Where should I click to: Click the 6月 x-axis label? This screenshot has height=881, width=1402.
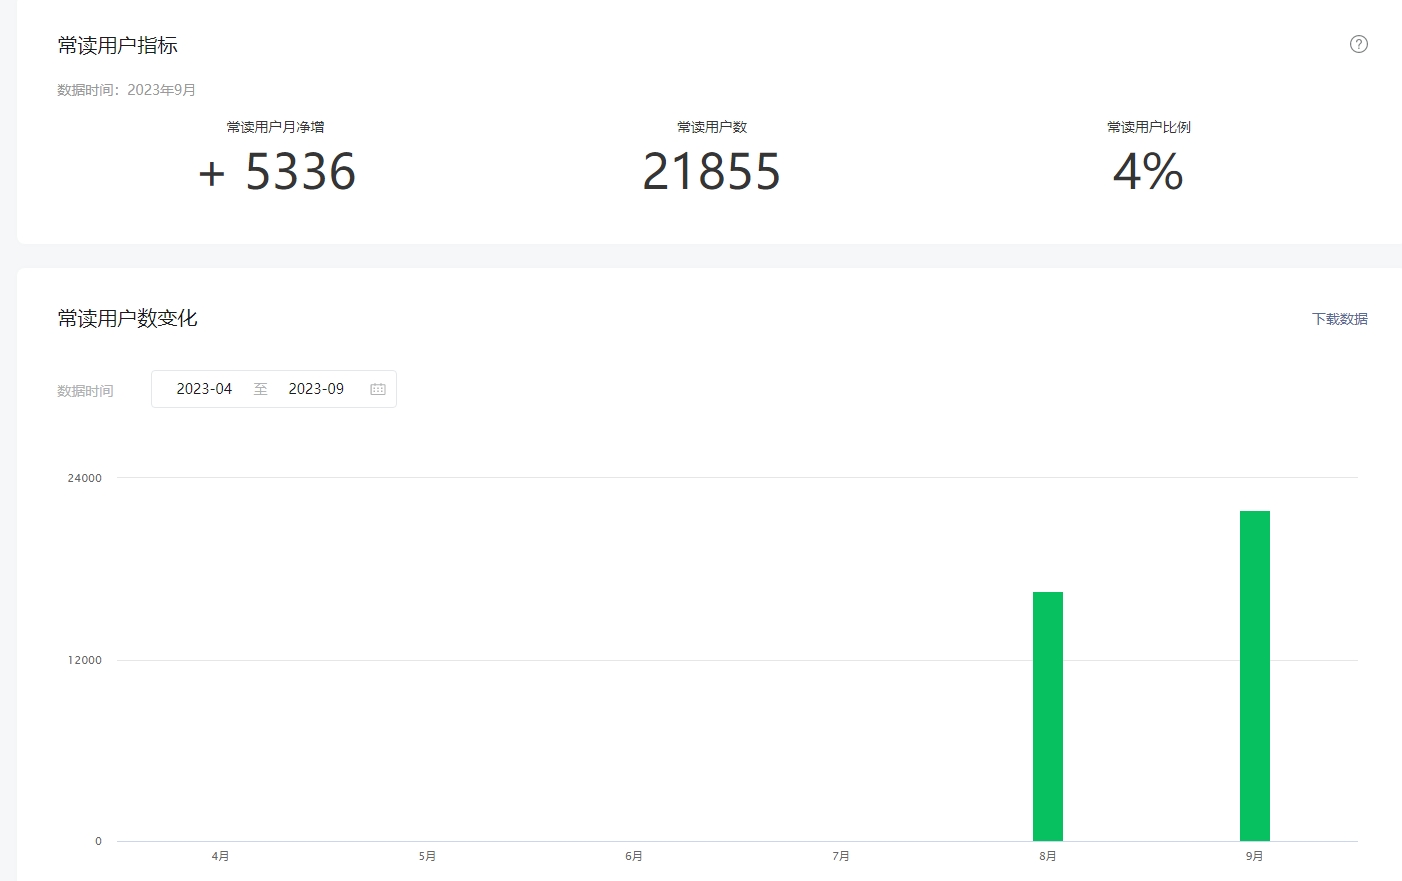pyautogui.click(x=634, y=856)
